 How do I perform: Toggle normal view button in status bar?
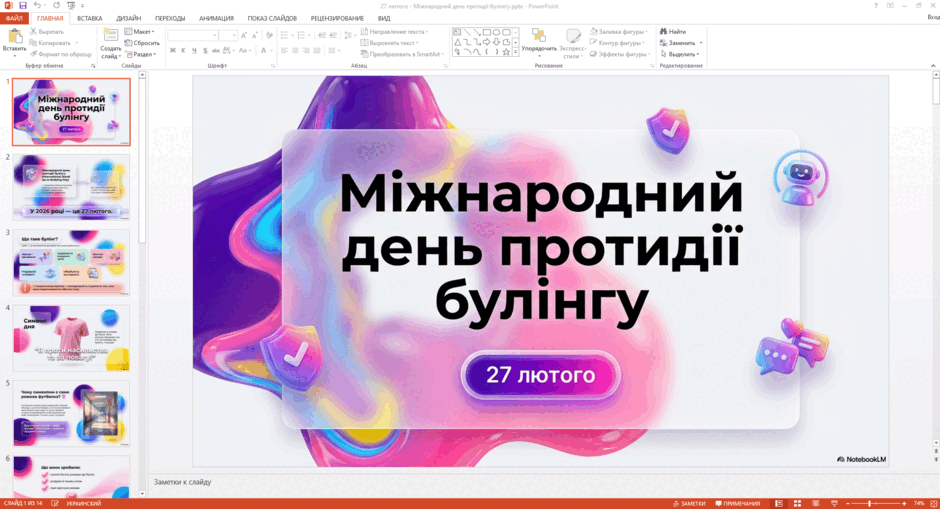pos(779,504)
